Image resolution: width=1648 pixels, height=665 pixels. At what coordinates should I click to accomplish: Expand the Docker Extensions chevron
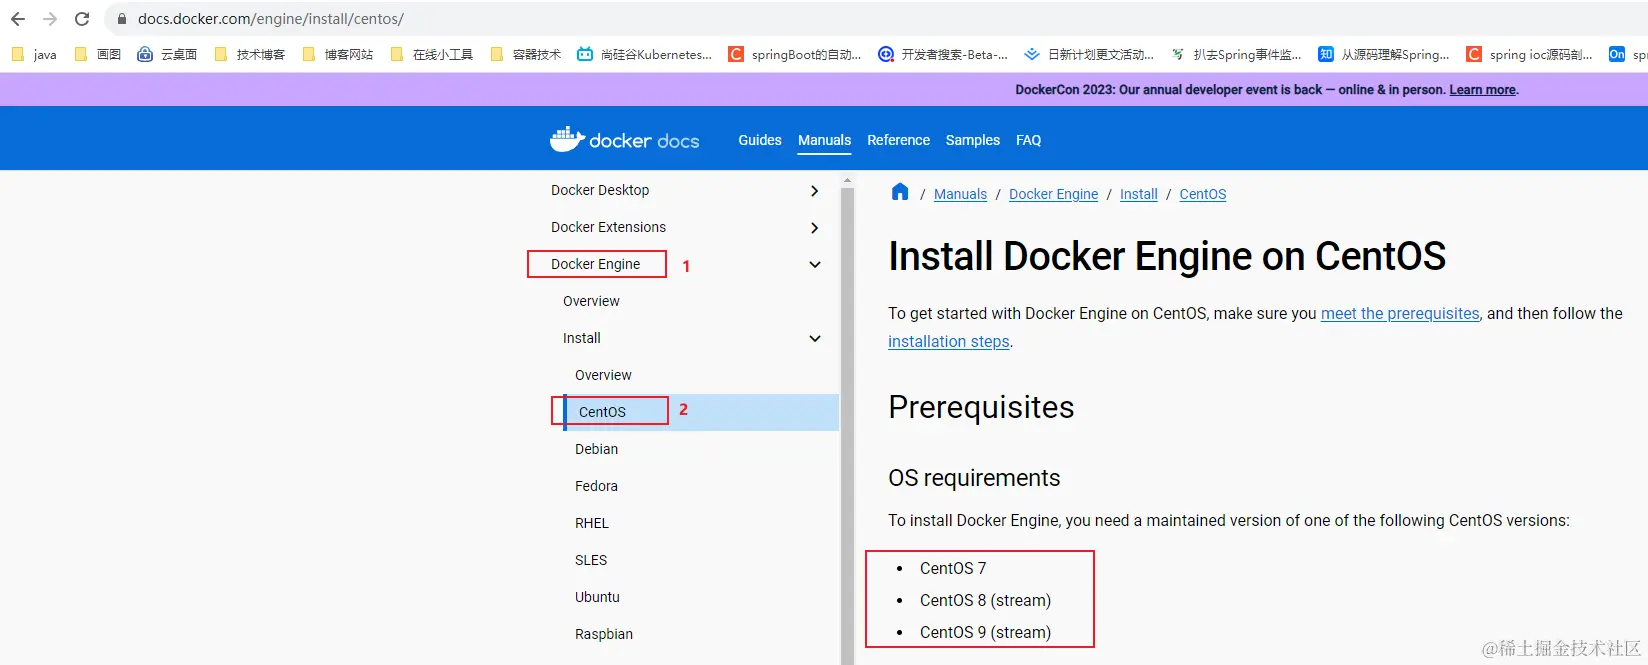(x=814, y=228)
